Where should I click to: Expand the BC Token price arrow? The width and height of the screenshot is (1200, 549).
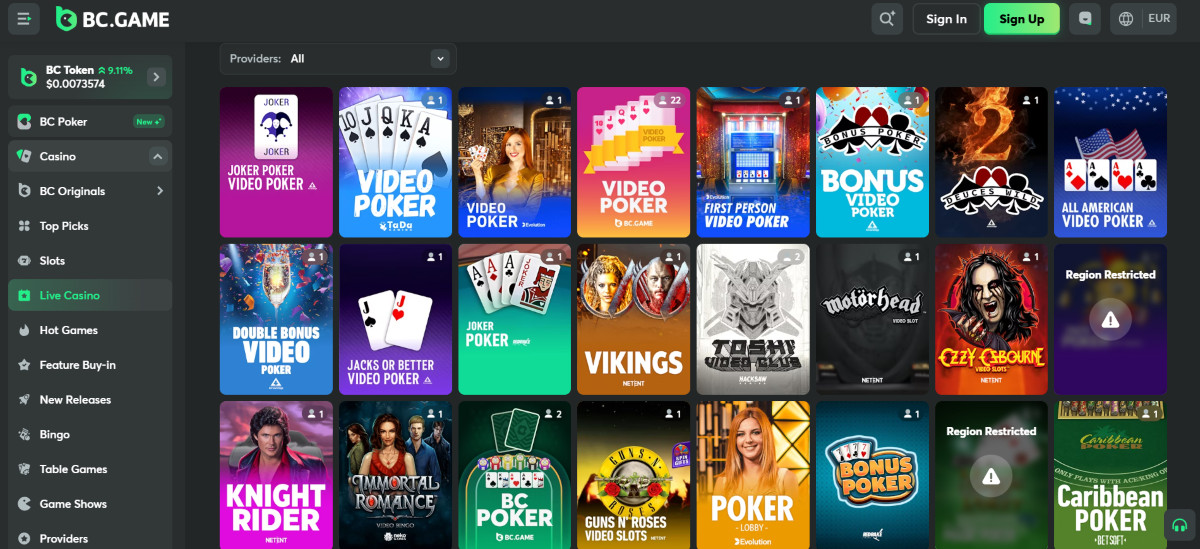(156, 77)
